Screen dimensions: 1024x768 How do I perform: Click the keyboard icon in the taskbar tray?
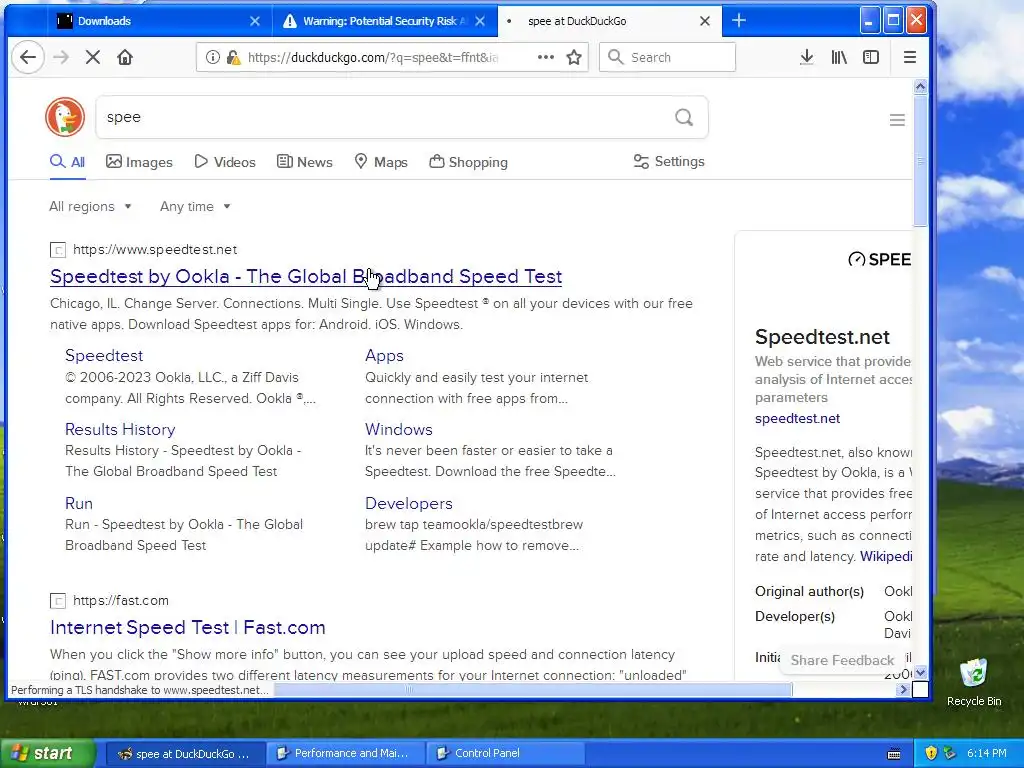click(x=894, y=754)
